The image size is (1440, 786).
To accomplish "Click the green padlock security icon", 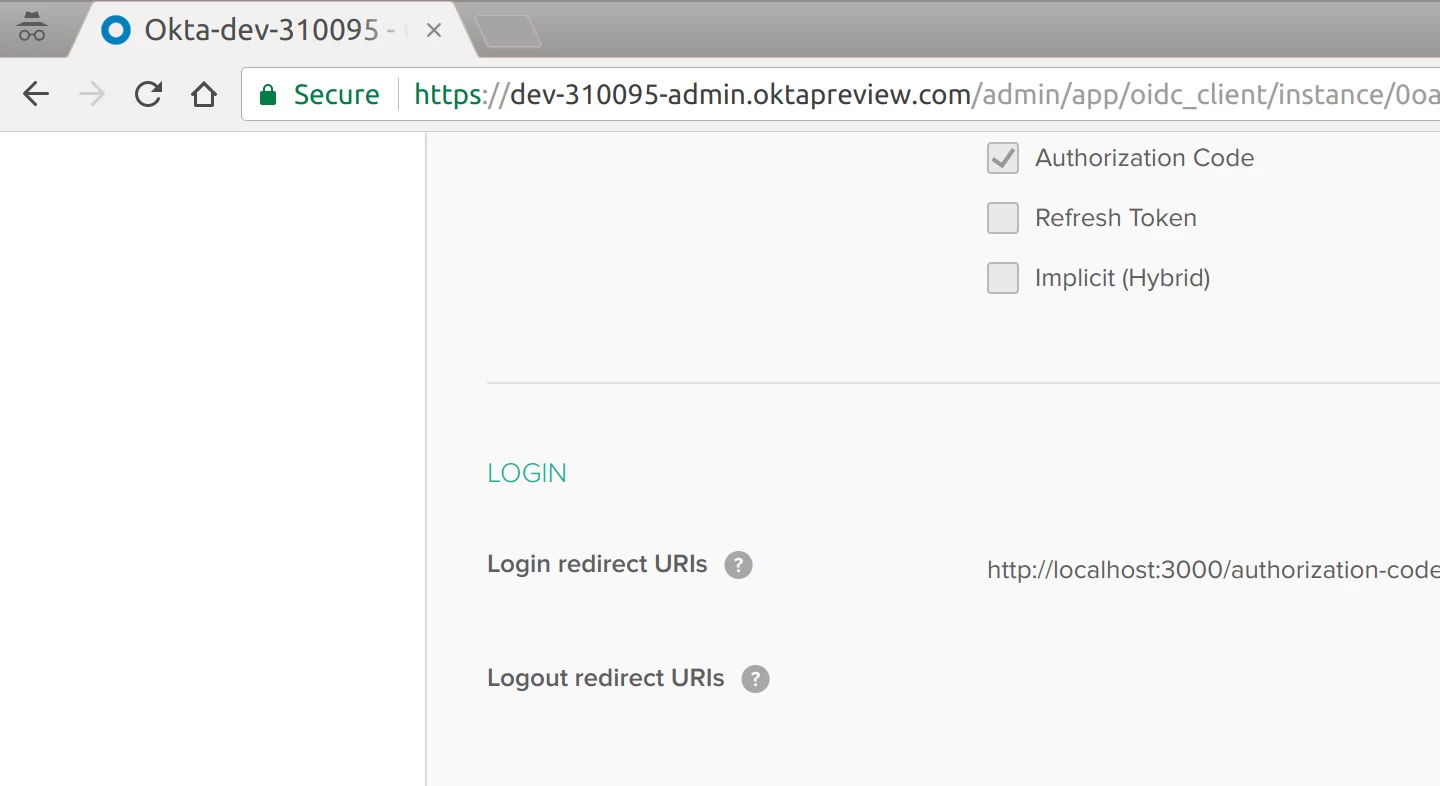I will click(267, 95).
